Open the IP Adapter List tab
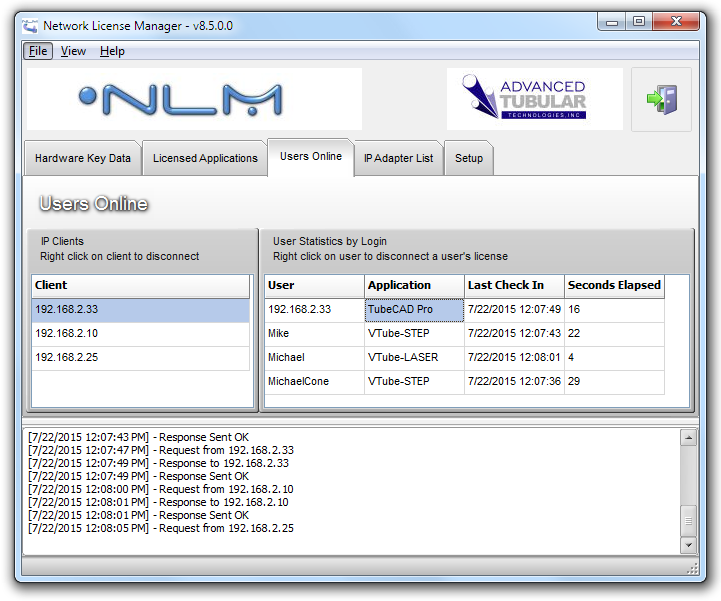Image resolution: width=721 pixels, height=601 pixels. [x=398, y=158]
